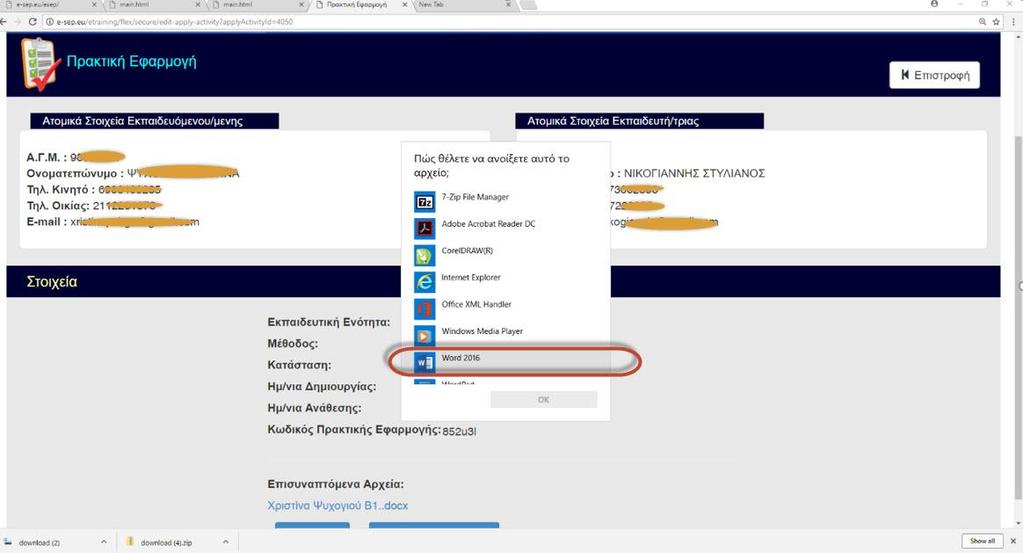Viewport: 1023px width, 553px height.
Task: Click the zoom magnifier icon in address bar
Action: point(982,22)
